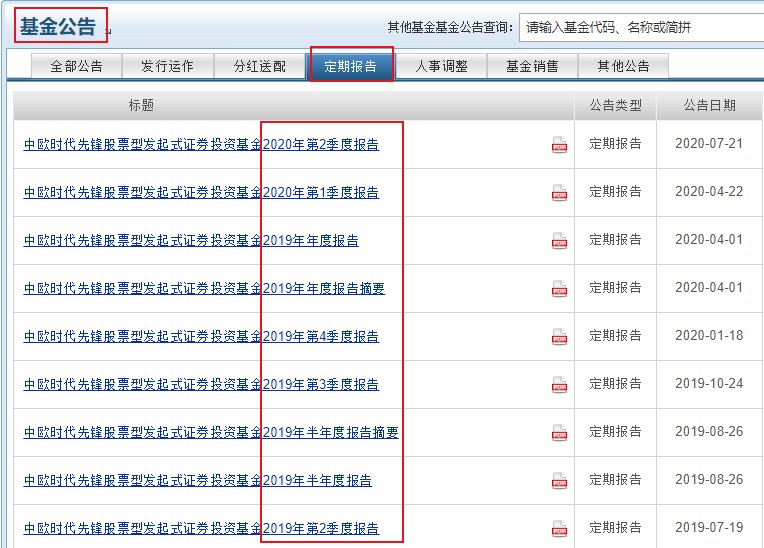Switch to 分红送配 tab

(259, 66)
